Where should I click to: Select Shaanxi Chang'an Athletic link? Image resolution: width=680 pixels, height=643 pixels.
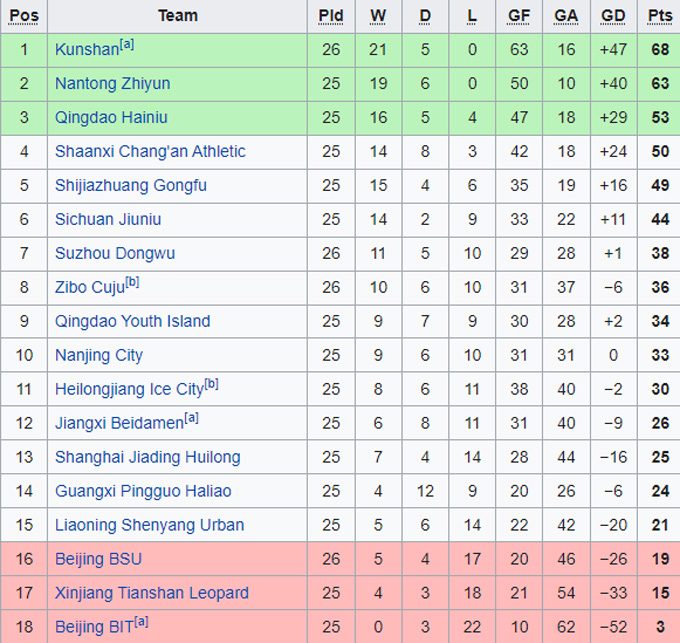point(150,152)
